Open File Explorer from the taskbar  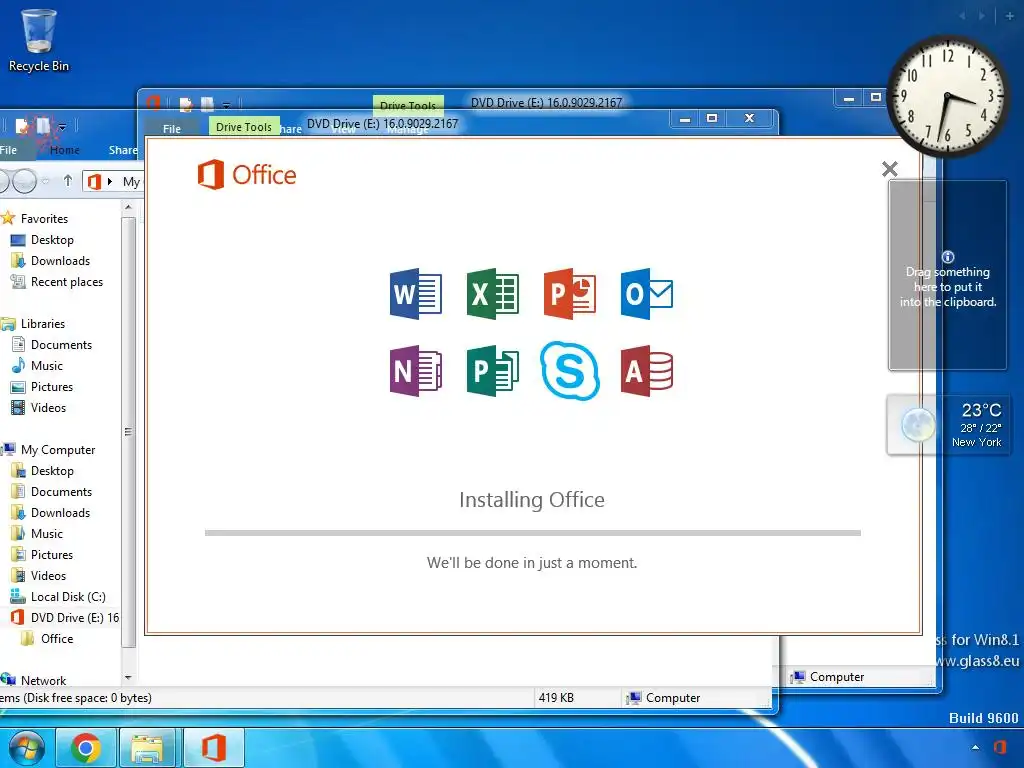[148, 748]
